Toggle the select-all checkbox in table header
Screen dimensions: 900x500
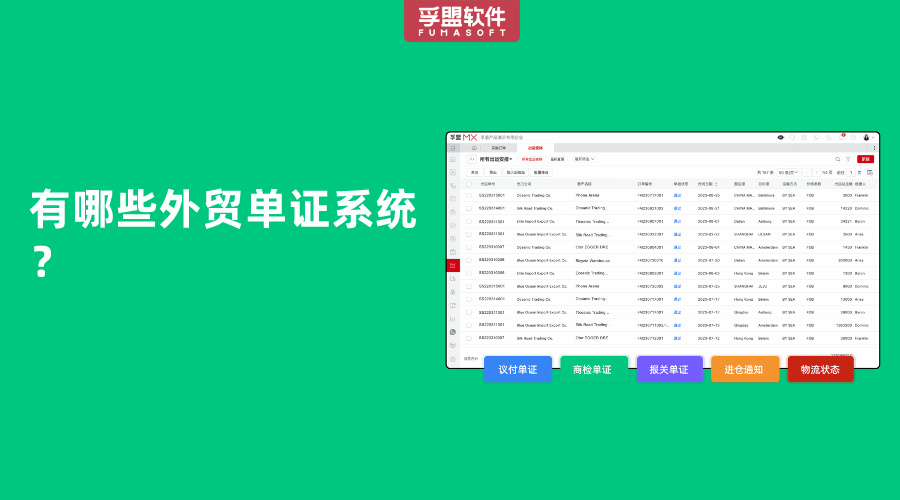click(469, 184)
